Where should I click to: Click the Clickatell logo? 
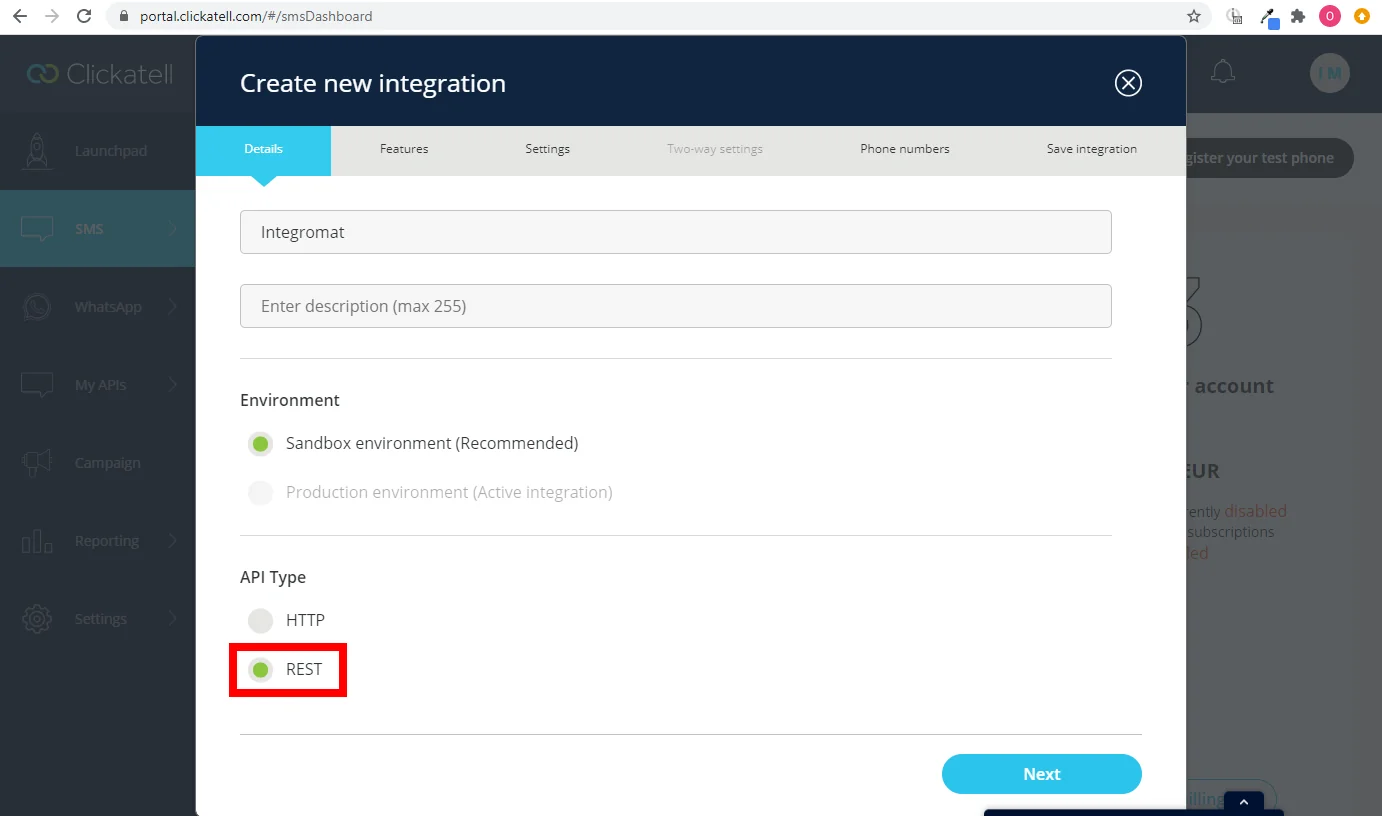pyautogui.click(x=100, y=74)
